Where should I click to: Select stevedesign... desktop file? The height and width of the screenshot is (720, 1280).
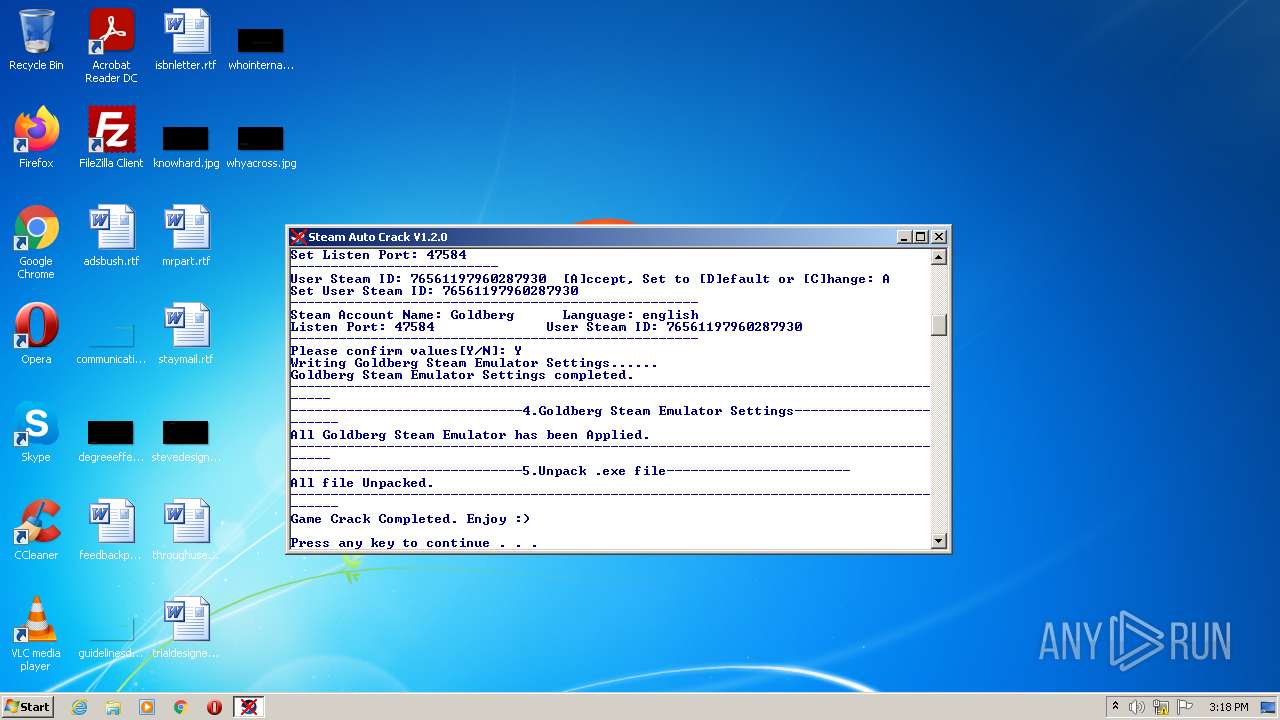coord(186,441)
